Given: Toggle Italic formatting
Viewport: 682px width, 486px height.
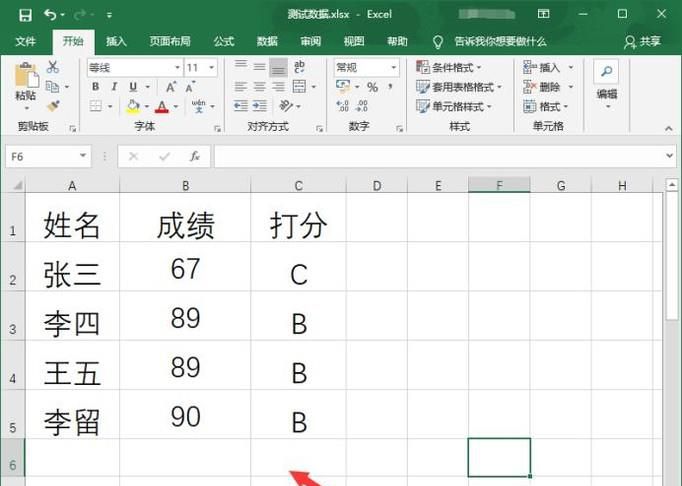Looking at the screenshot, I should (x=114, y=87).
